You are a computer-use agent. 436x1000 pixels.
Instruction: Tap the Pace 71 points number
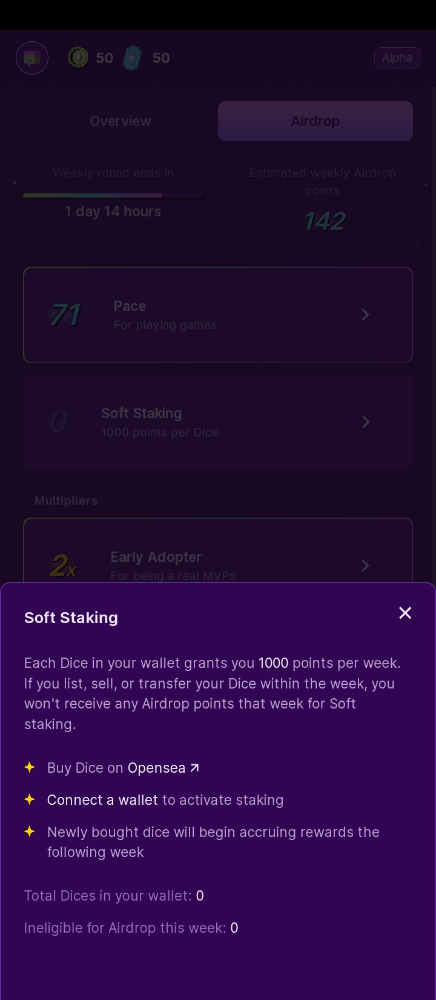click(x=66, y=314)
